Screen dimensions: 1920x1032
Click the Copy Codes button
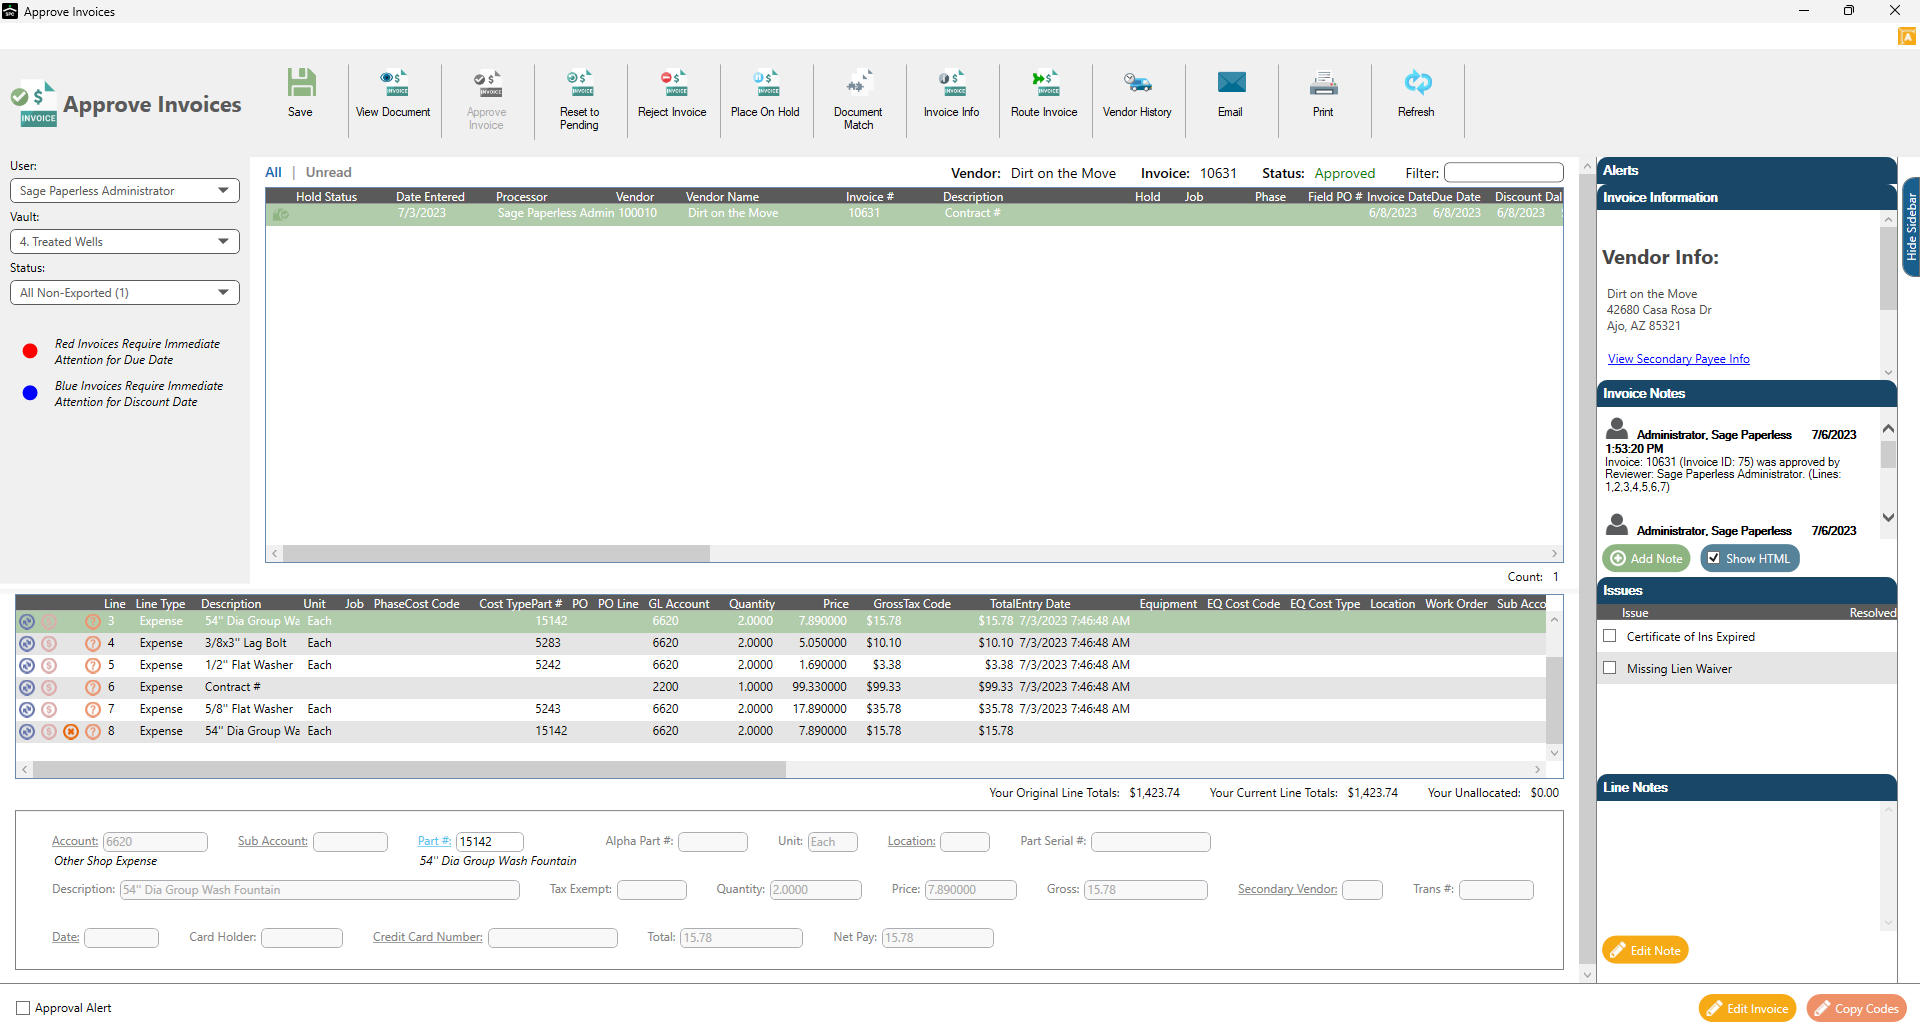click(1856, 1008)
